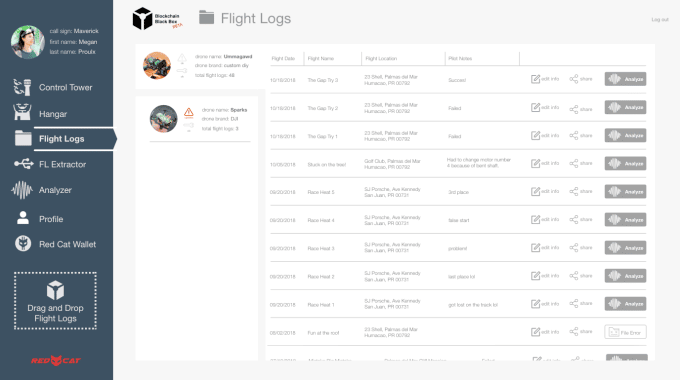This screenshot has width=680, height=380.
Task: Open the Analyzer page
Action: [x=55, y=190]
